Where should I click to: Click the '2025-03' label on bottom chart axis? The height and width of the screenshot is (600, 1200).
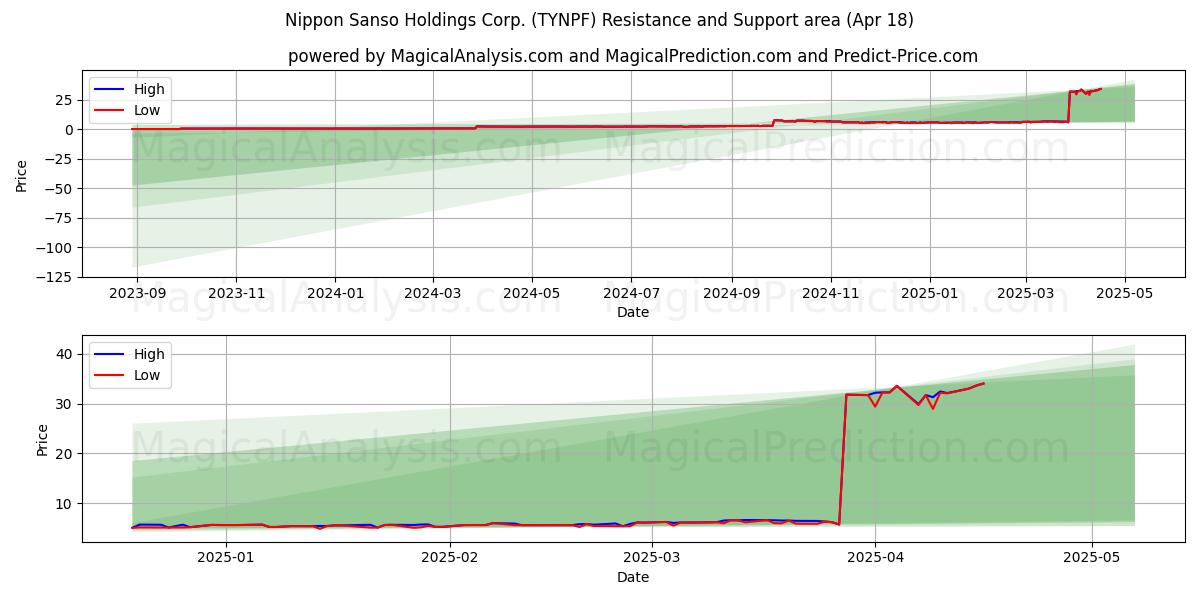tap(652, 559)
